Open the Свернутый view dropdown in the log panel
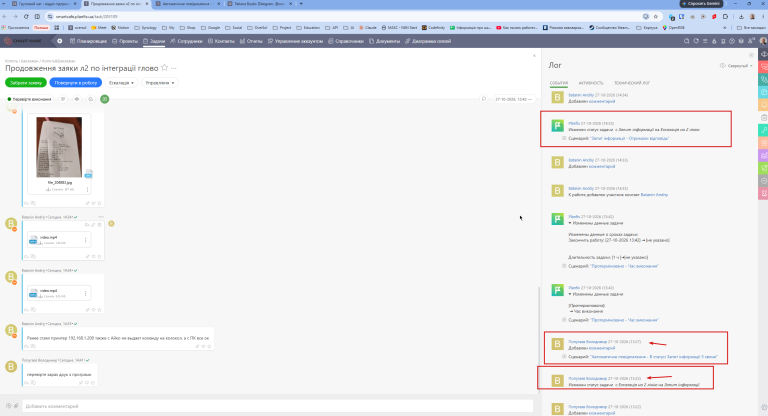Image resolution: width=768 pixels, height=416 pixels. pyautogui.click(x=737, y=66)
